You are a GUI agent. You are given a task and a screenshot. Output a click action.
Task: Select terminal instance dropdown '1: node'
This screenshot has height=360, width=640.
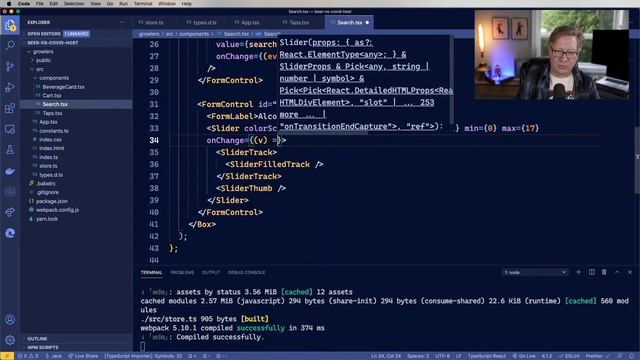[x=535, y=272]
